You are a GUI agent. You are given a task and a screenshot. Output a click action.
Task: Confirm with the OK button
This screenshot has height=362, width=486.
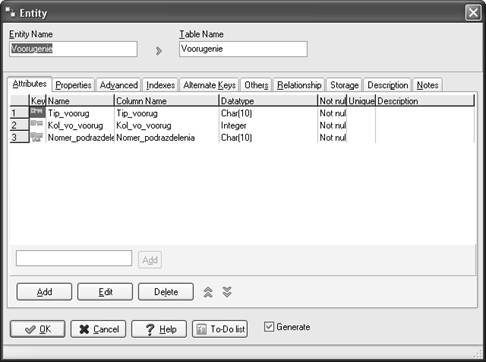click(x=38, y=329)
